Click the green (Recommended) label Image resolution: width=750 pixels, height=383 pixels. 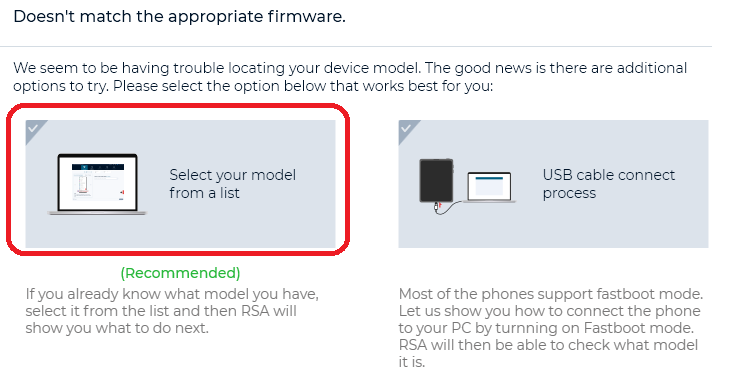click(x=180, y=273)
